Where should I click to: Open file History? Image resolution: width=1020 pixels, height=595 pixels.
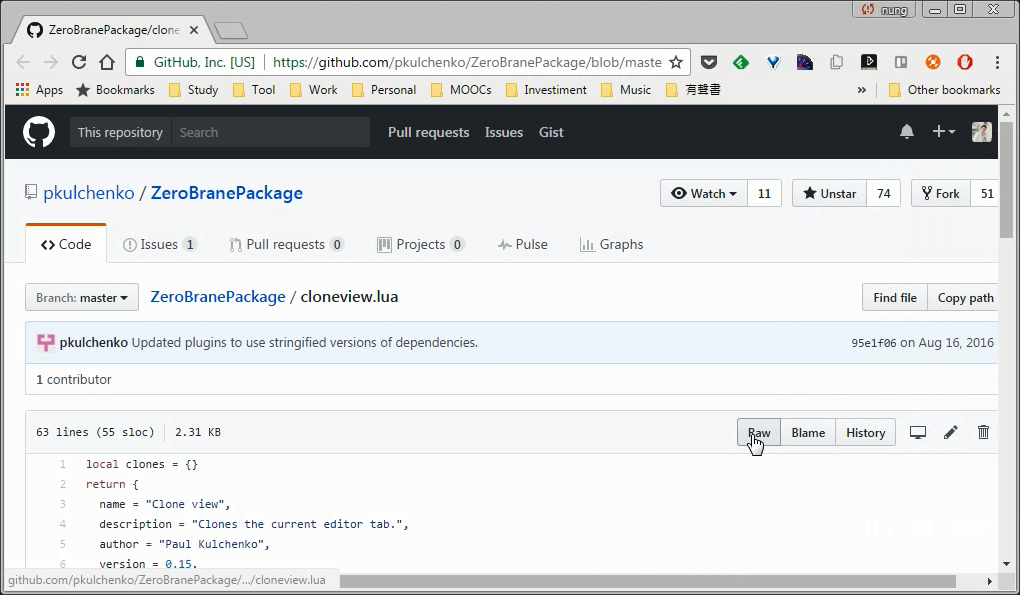[x=865, y=432]
